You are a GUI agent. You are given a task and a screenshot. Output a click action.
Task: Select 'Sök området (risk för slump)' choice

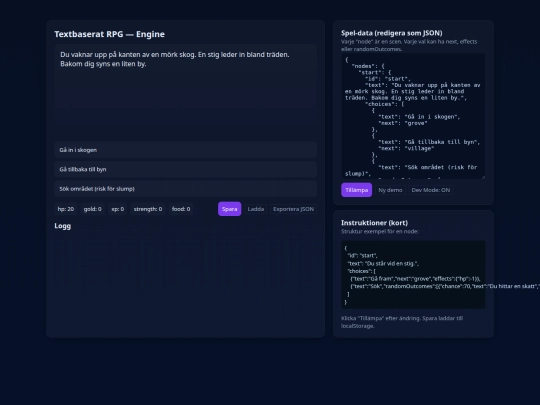(x=185, y=189)
